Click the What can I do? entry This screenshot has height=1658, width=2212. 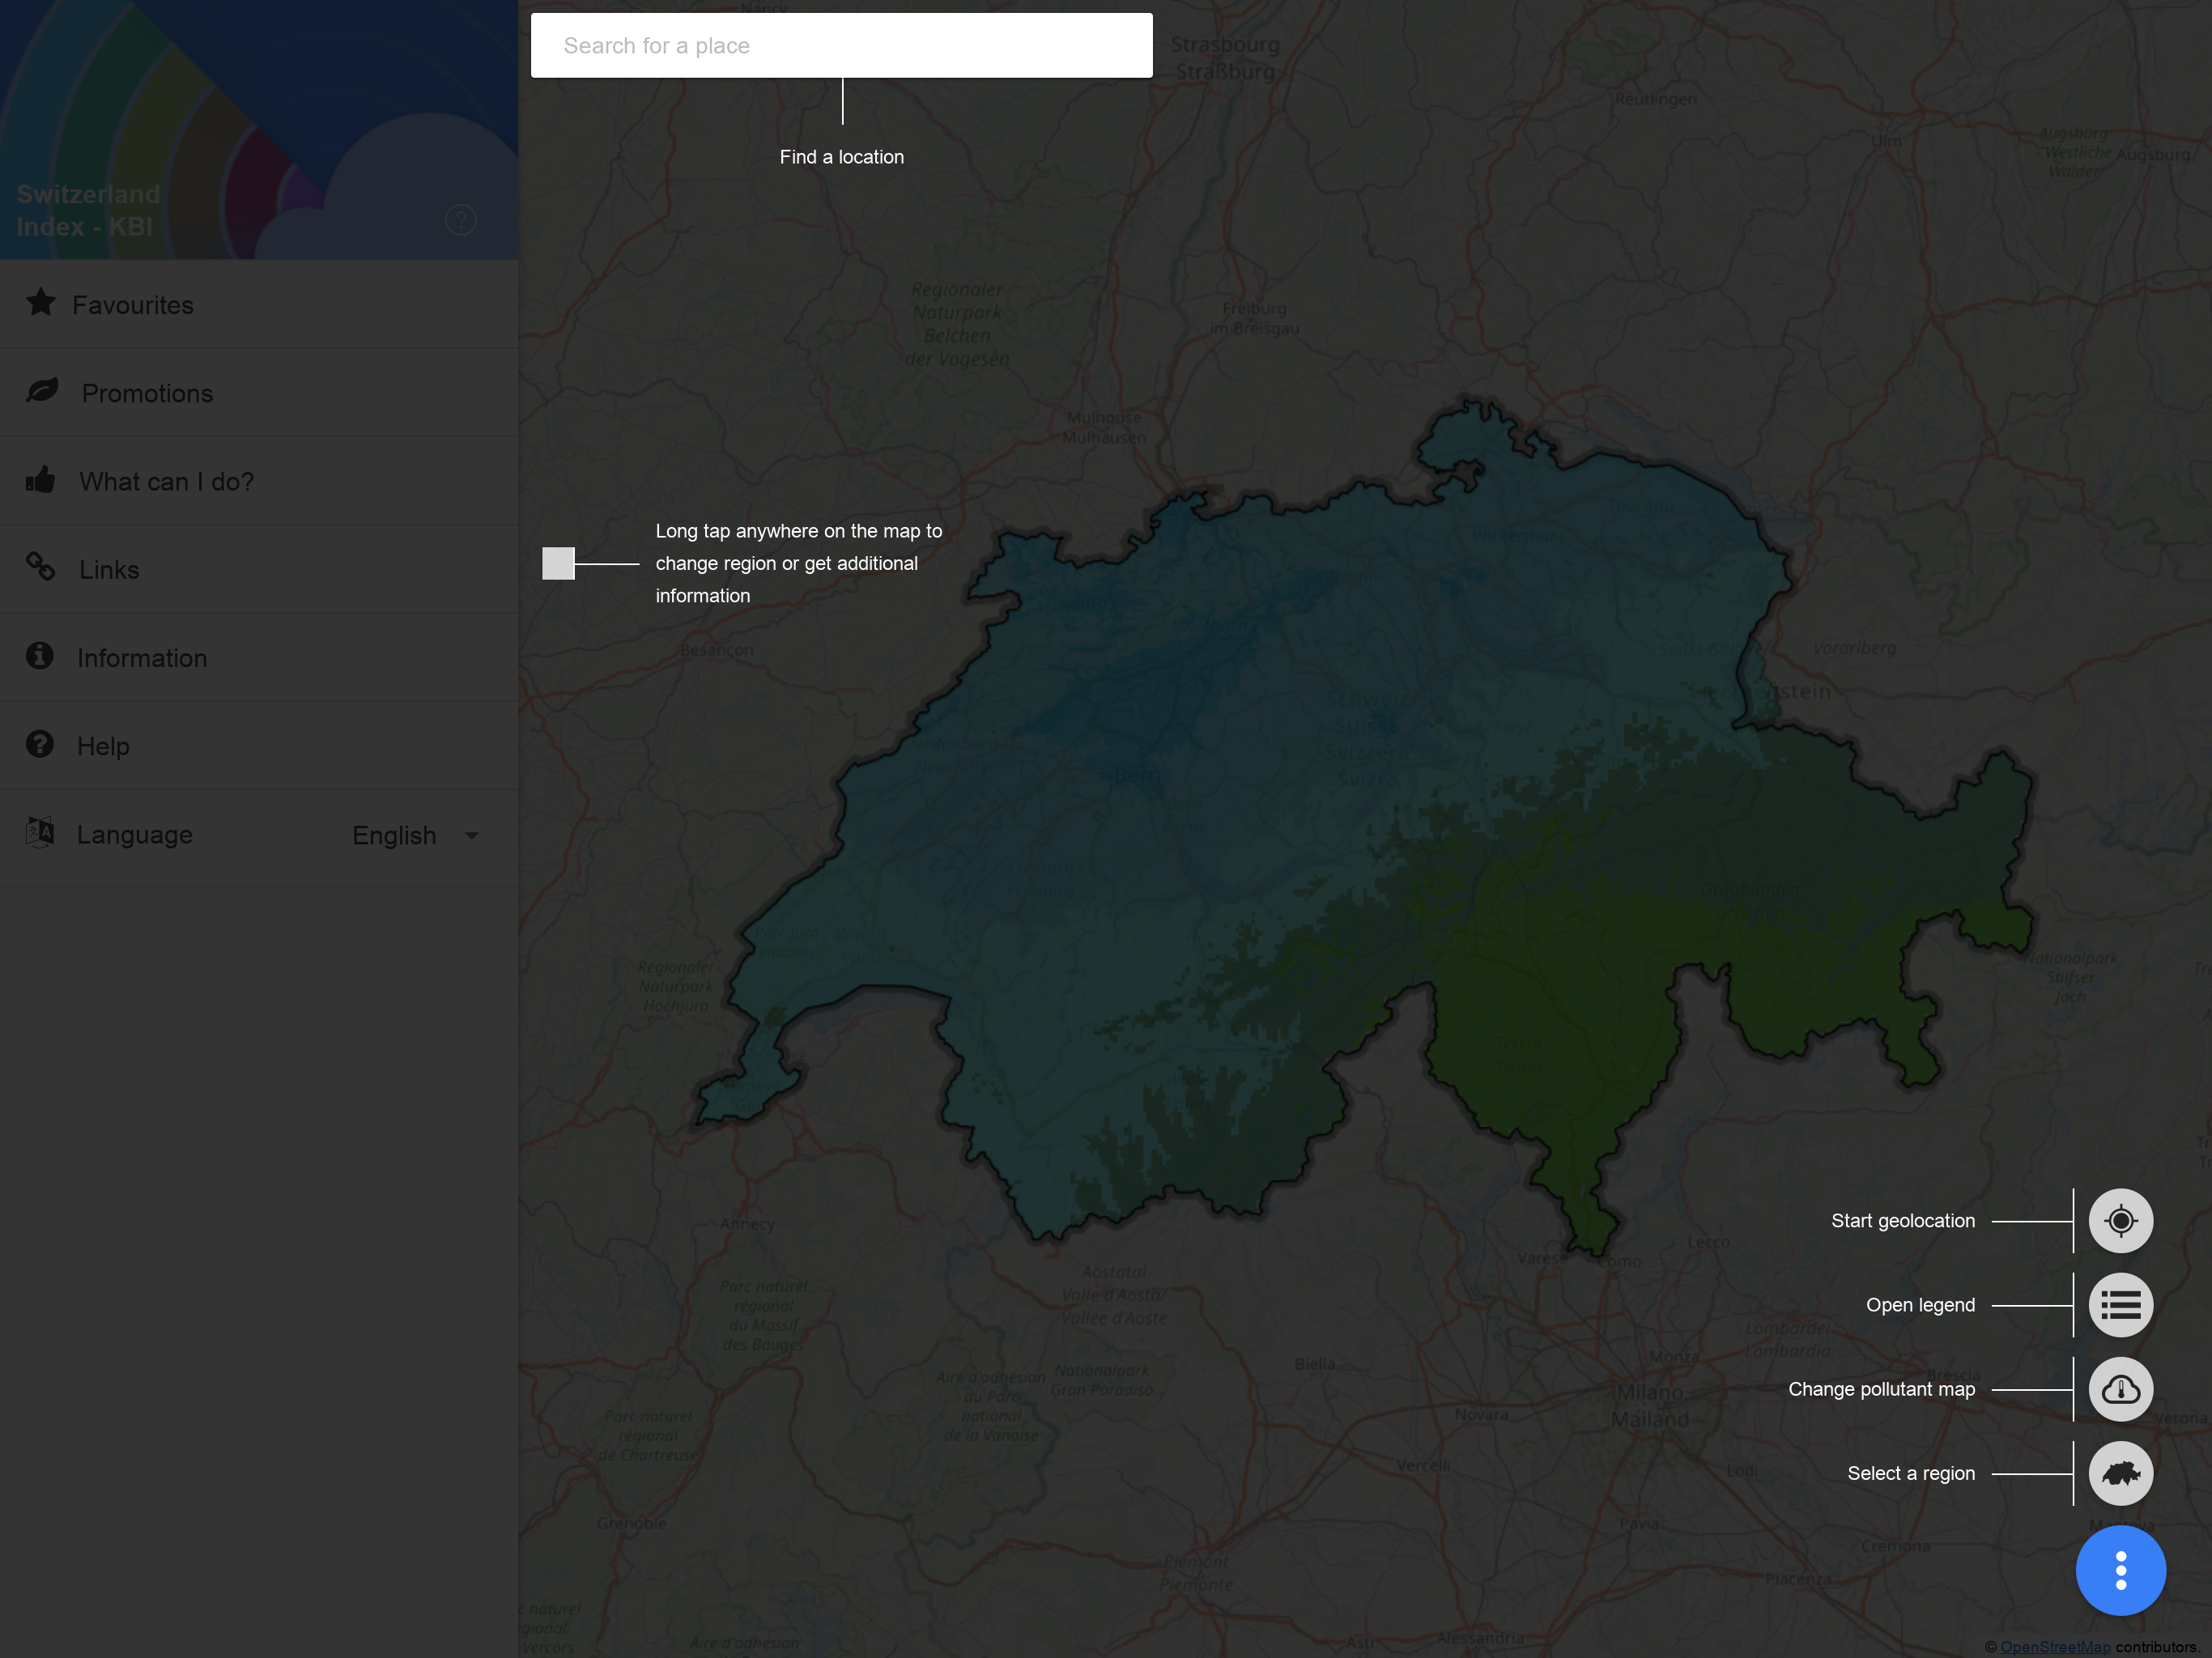[x=166, y=482]
